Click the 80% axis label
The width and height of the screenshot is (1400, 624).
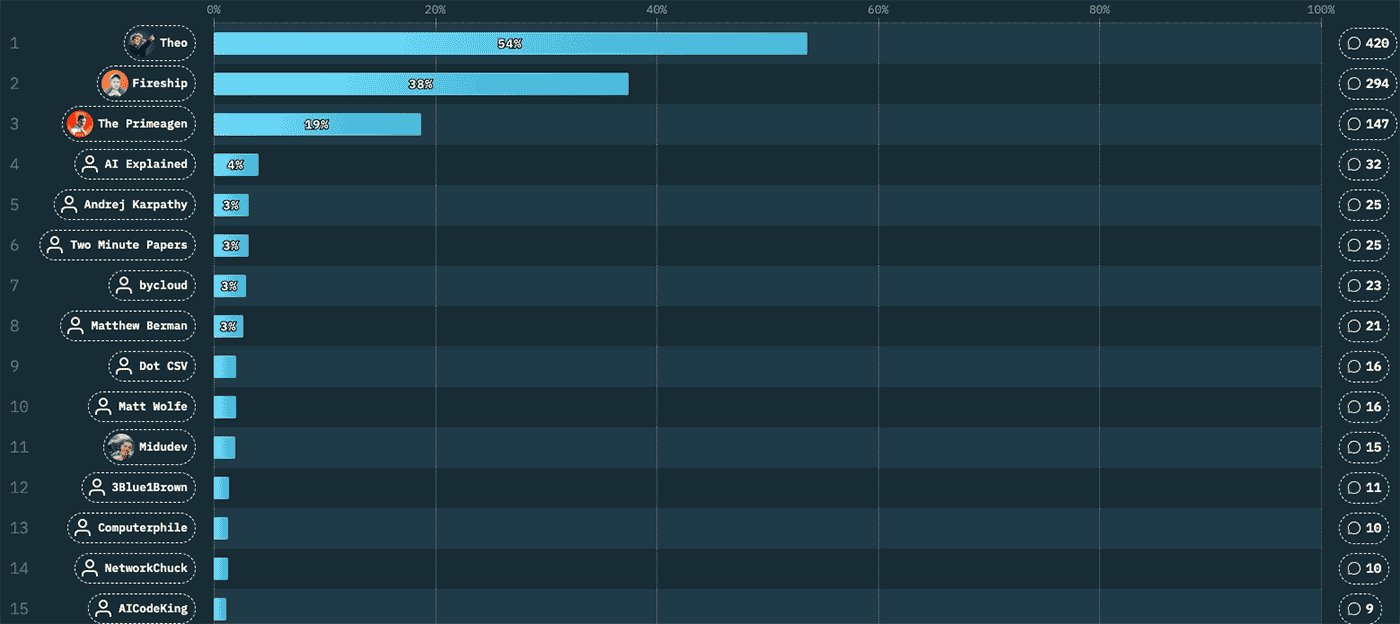click(x=1100, y=9)
